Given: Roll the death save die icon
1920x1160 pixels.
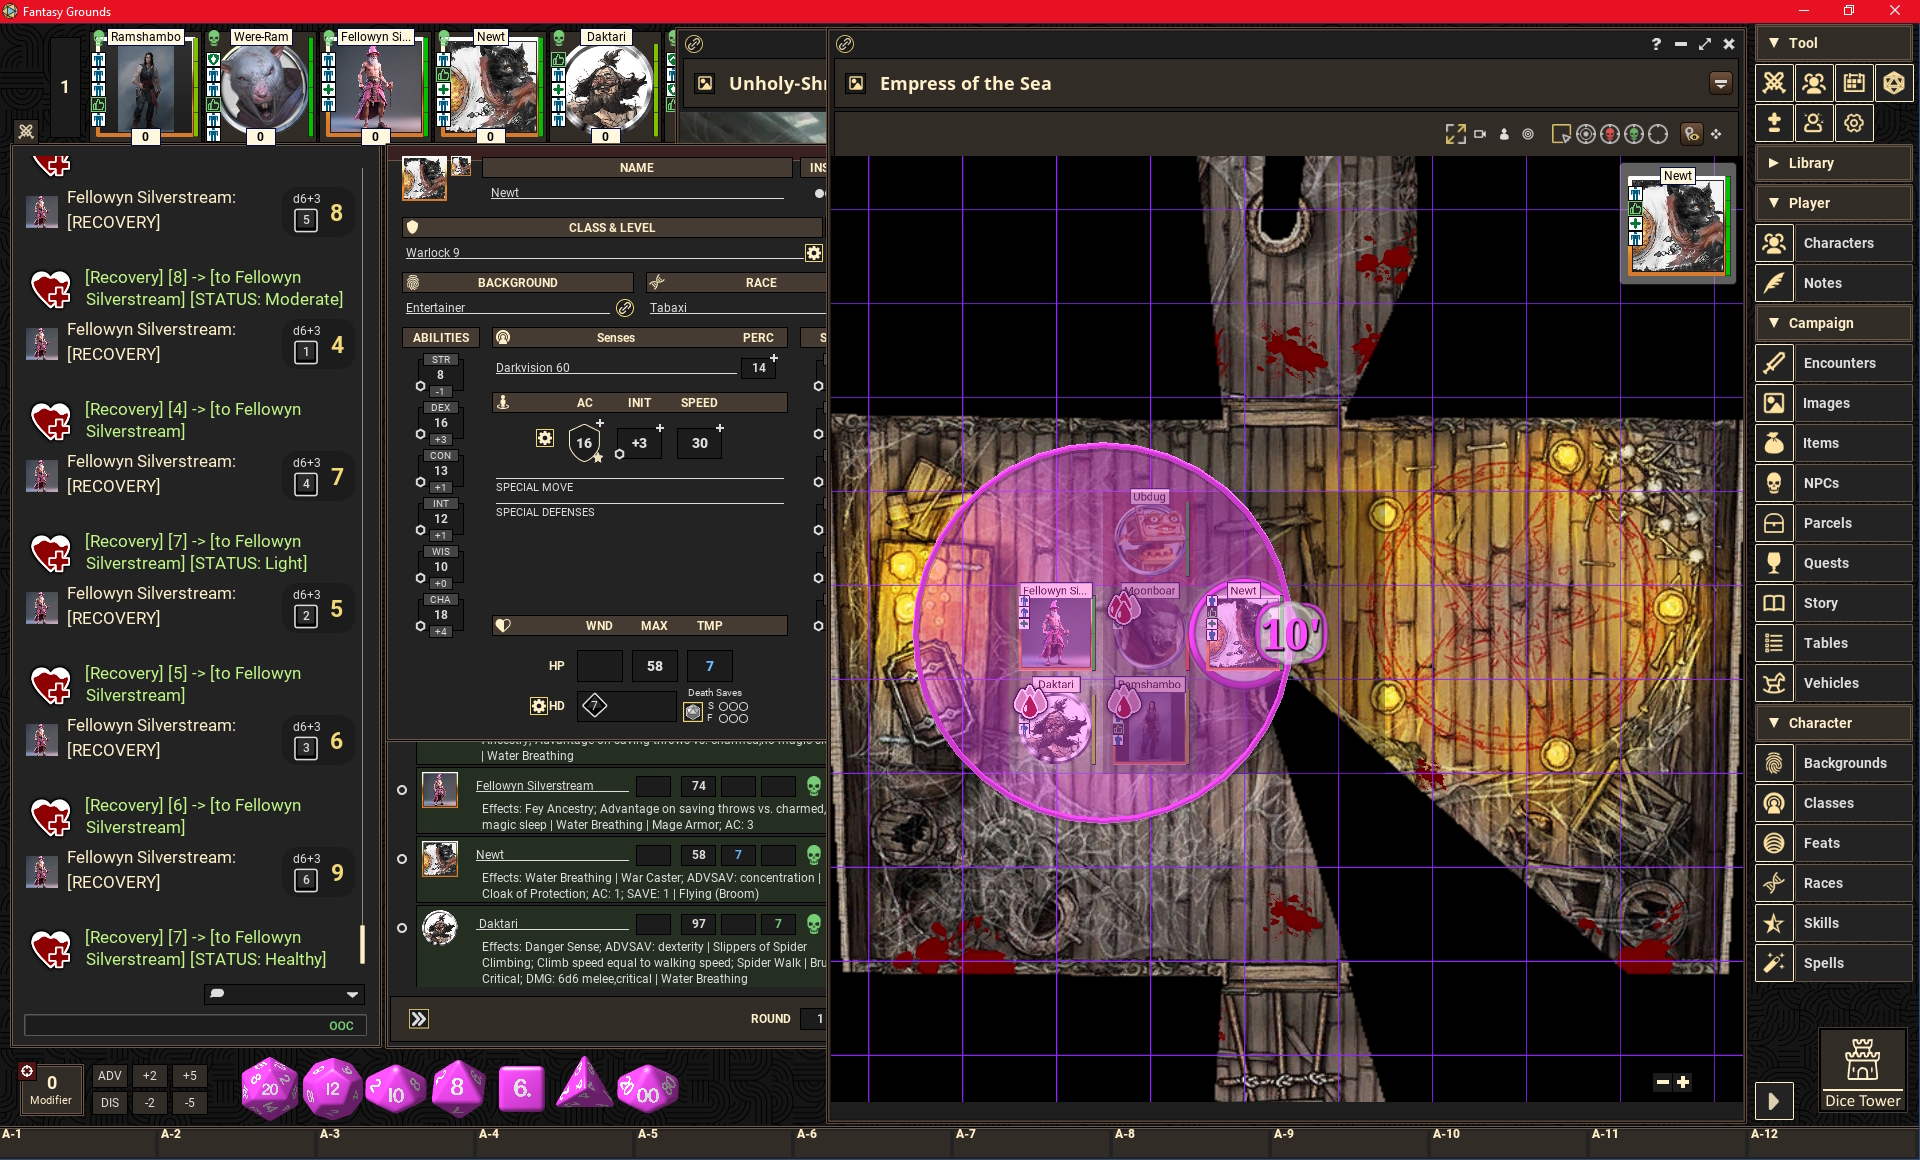Looking at the screenshot, I should 693,711.
